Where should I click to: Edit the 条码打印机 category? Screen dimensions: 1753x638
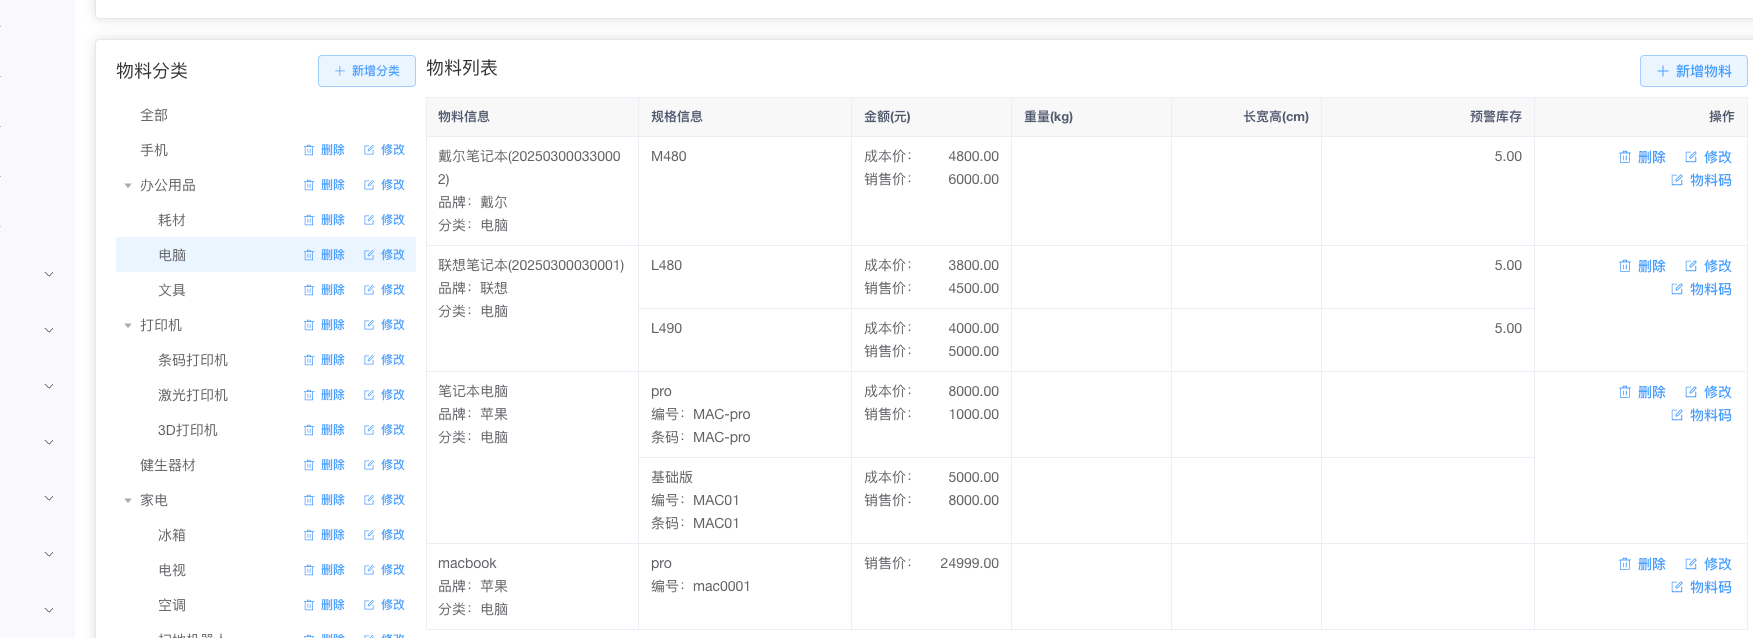coord(384,360)
